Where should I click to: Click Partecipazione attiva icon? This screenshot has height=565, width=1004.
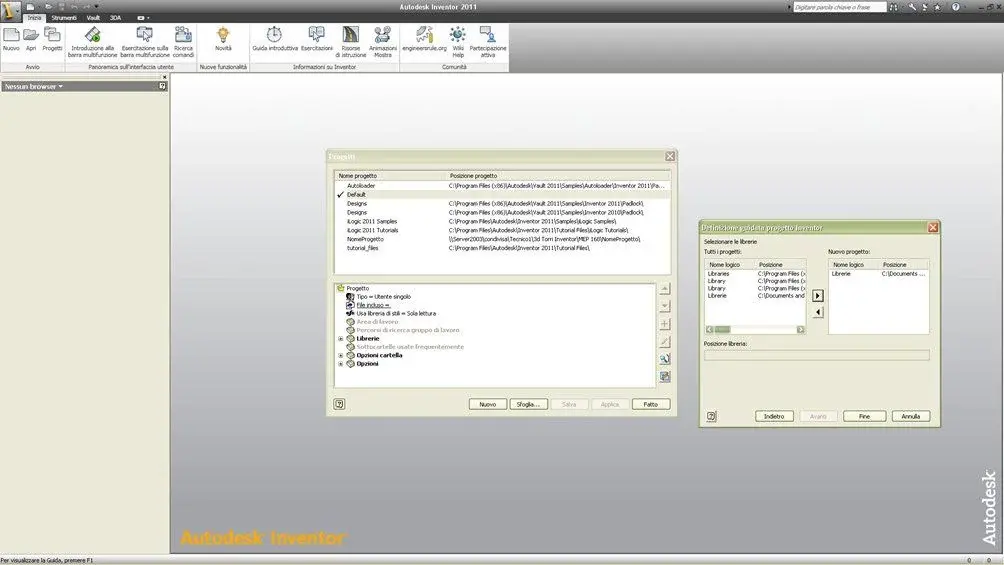[x=488, y=42]
